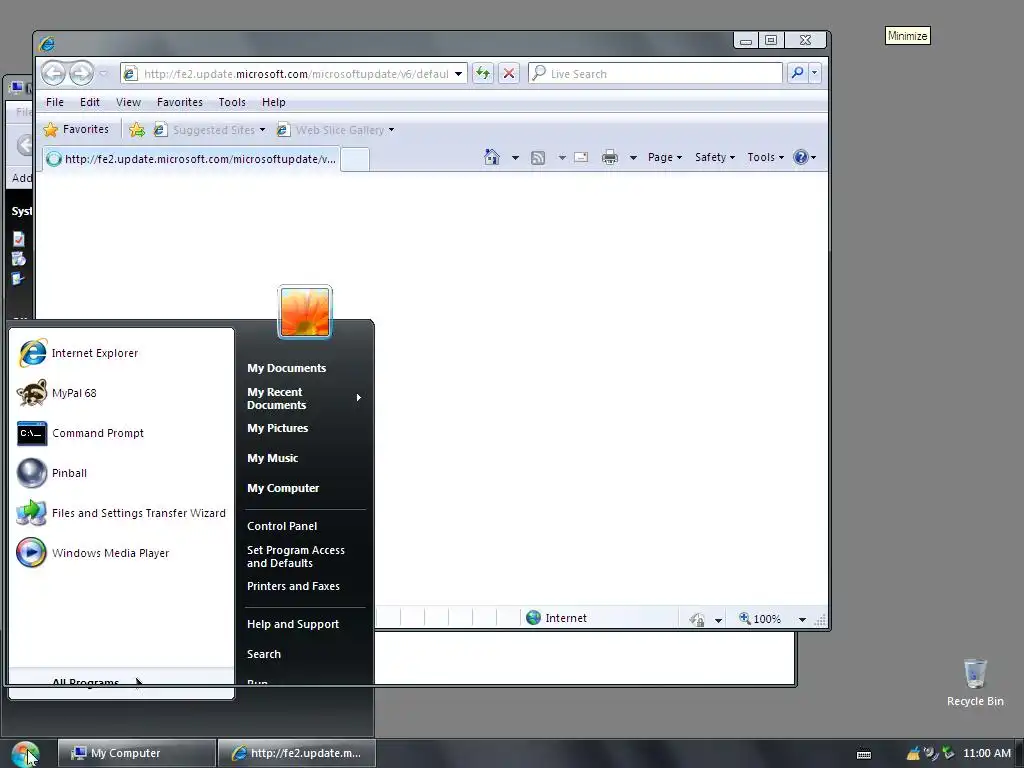Viewport: 1024px width, 768px height.
Task: Click the user account flower picture
Action: point(305,312)
